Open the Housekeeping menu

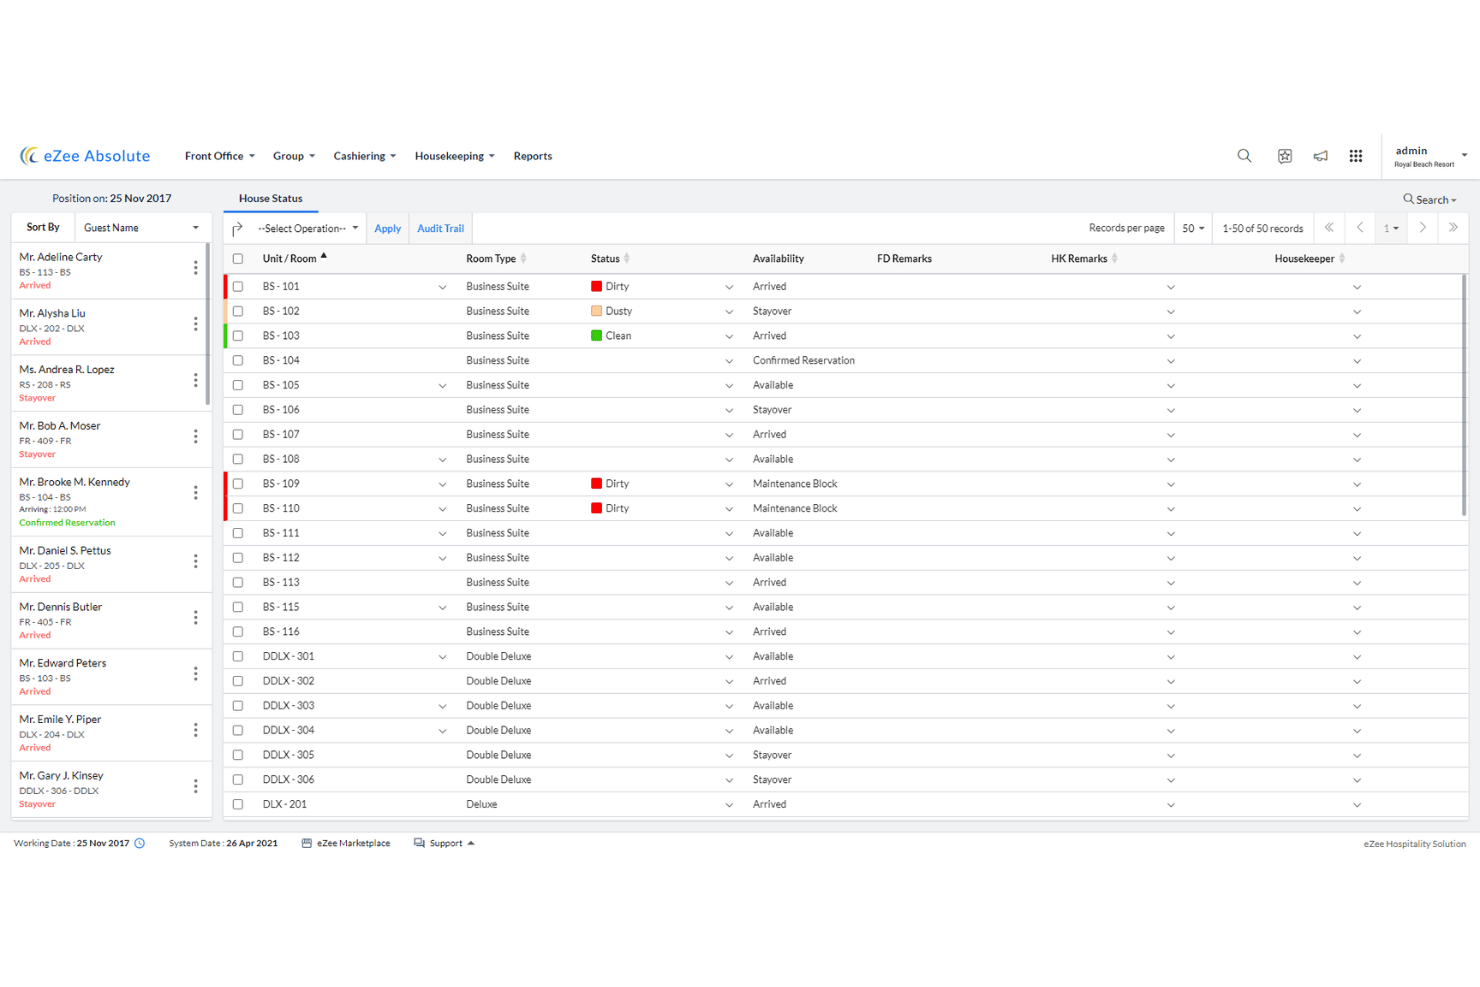point(455,156)
